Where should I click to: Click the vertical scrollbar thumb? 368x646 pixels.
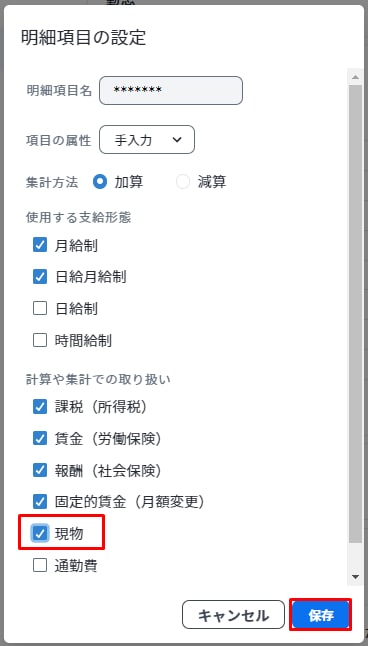(355, 314)
